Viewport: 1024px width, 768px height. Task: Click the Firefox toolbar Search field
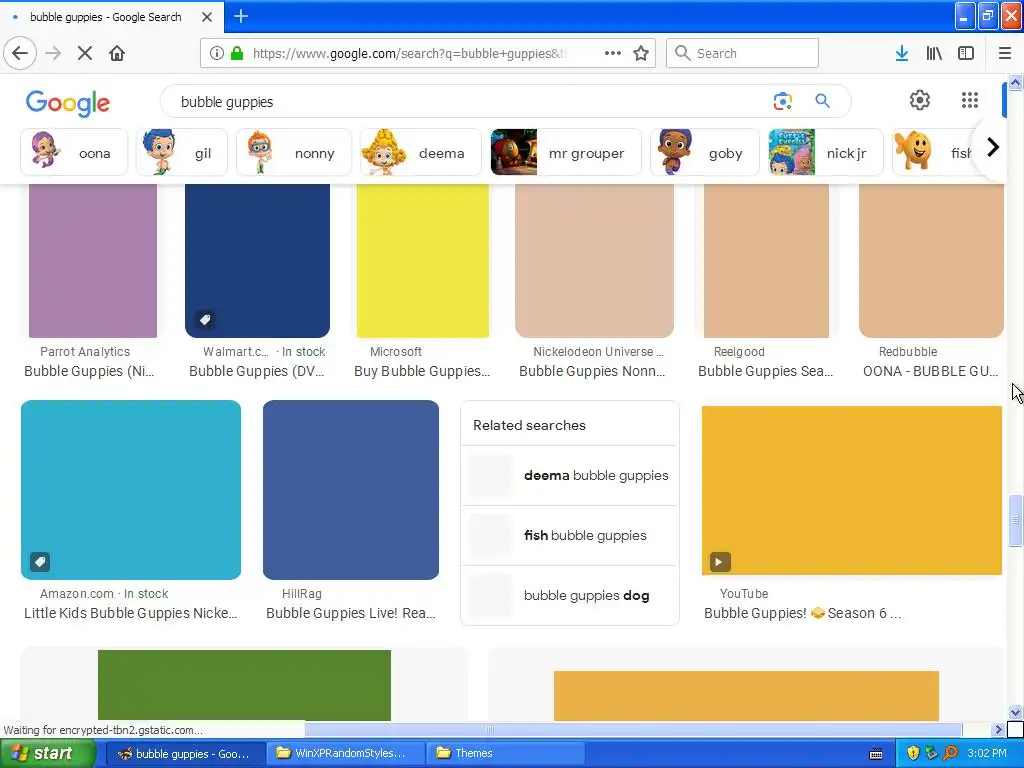[x=742, y=53]
